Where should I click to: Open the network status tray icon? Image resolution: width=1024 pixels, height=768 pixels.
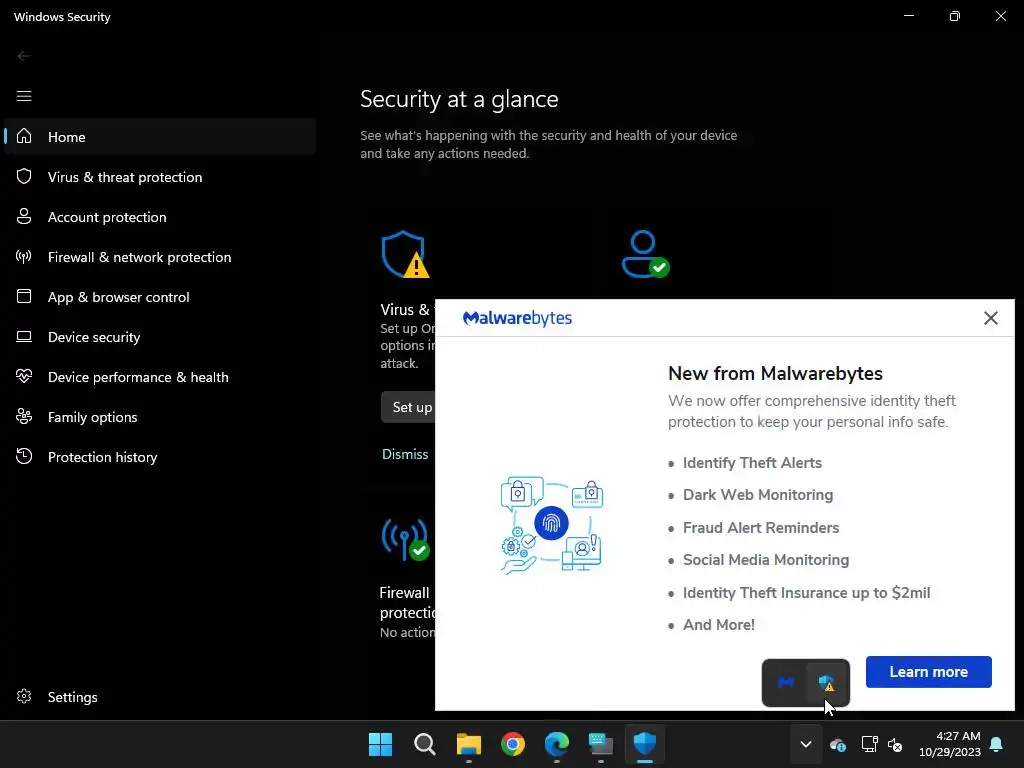[869, 744]
